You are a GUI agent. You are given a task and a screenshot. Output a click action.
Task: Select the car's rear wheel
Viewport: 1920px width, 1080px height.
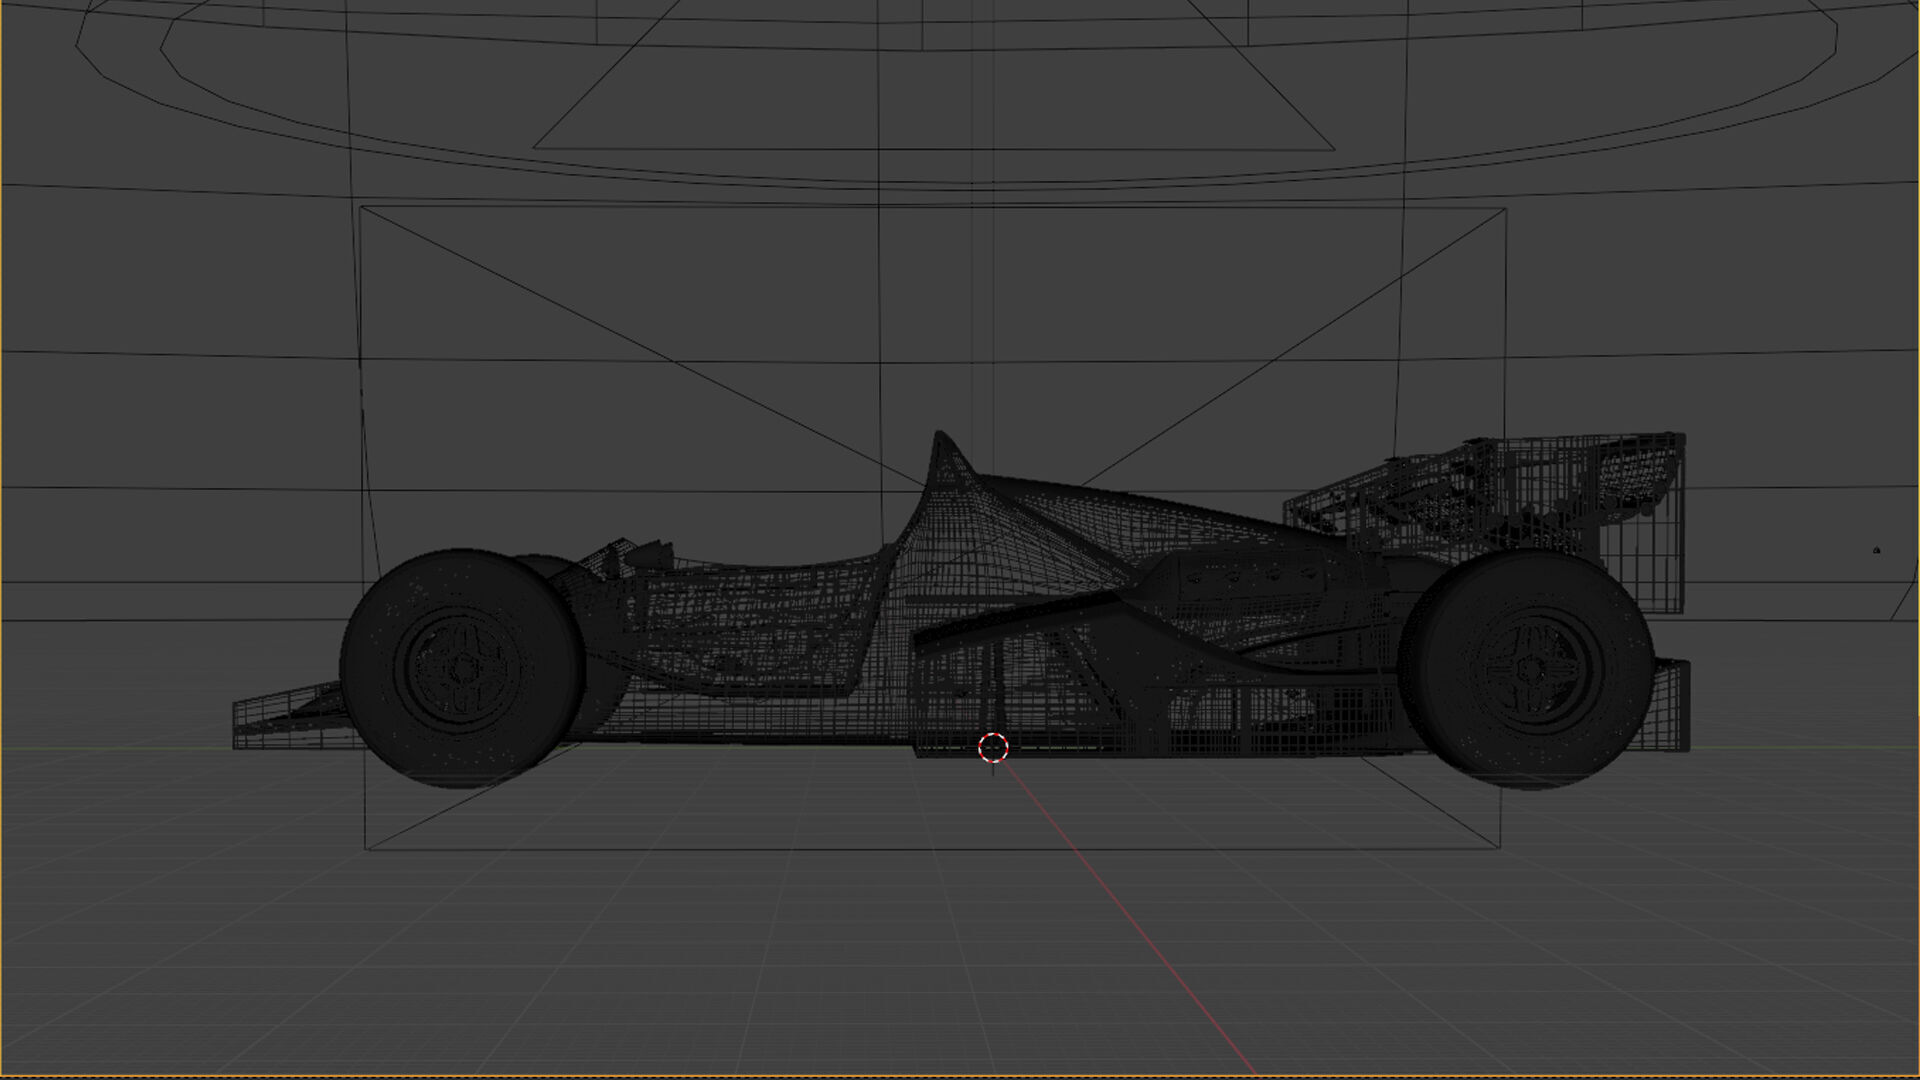tap(1526, 669)
